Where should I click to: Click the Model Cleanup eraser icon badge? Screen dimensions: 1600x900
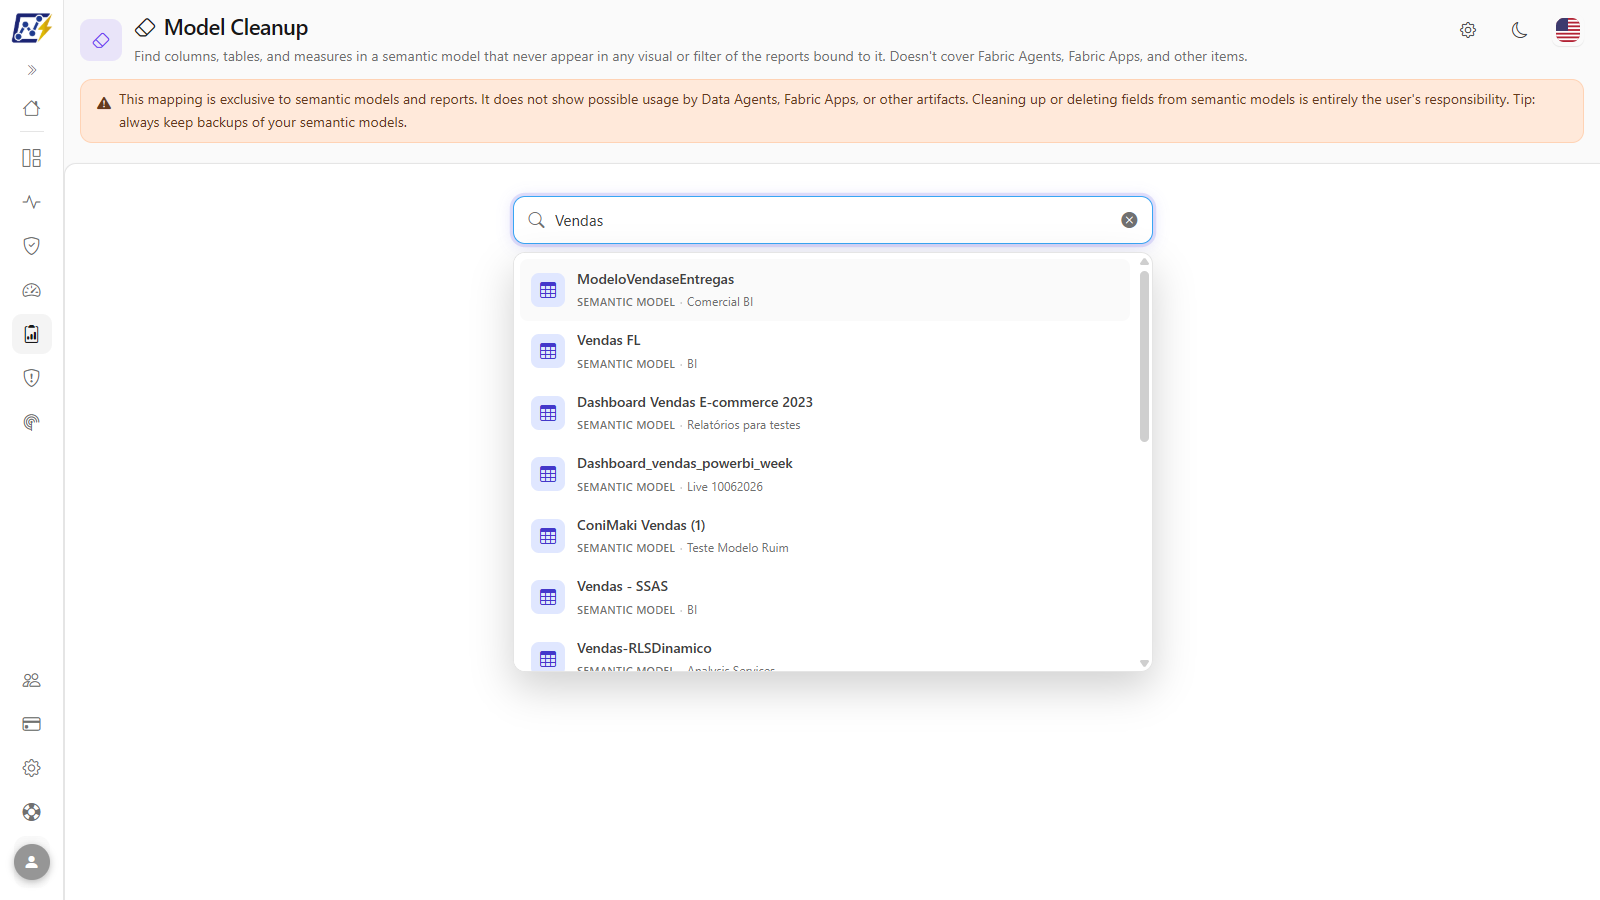pos(101,40)
